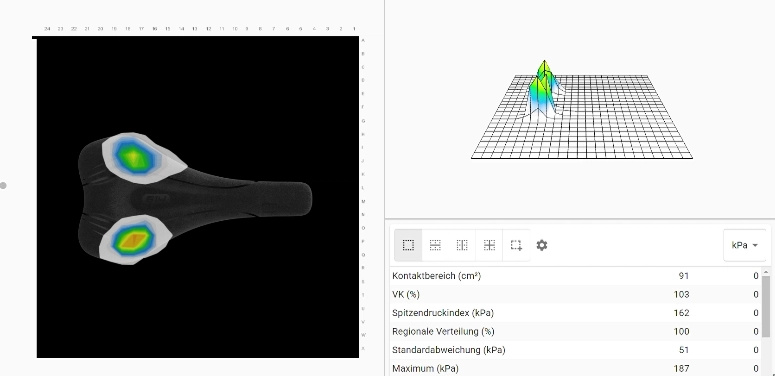Click the Maximum value 187

tap(682, 368)
